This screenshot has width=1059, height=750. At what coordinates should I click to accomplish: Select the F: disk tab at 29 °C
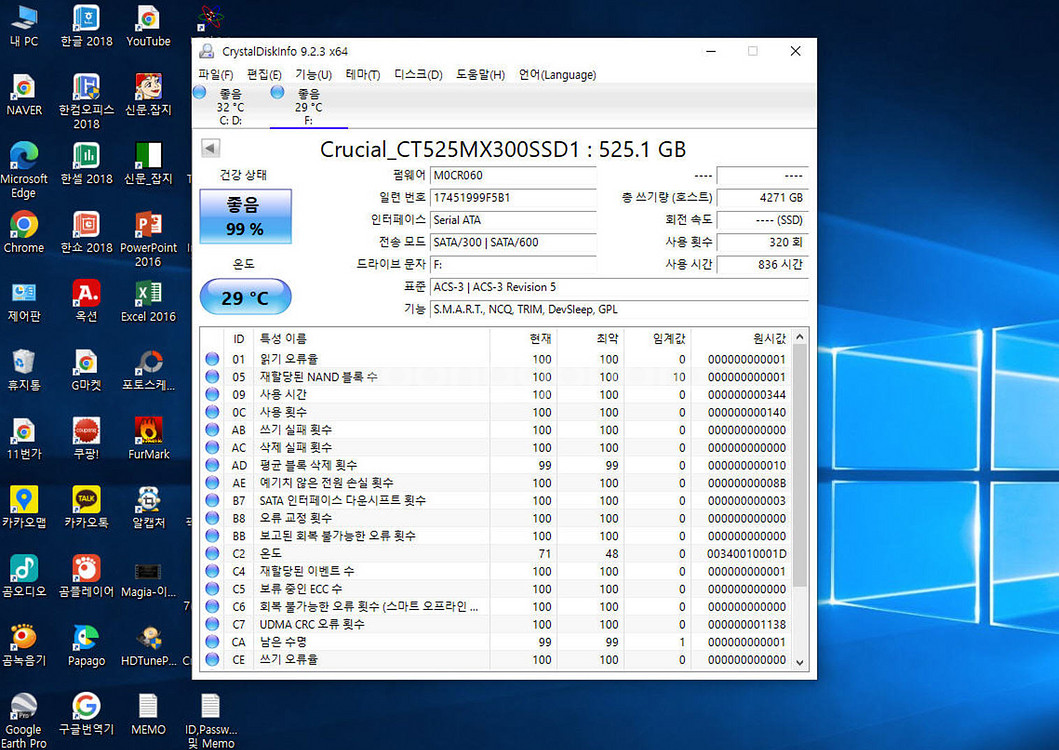(x=308, y=106)
